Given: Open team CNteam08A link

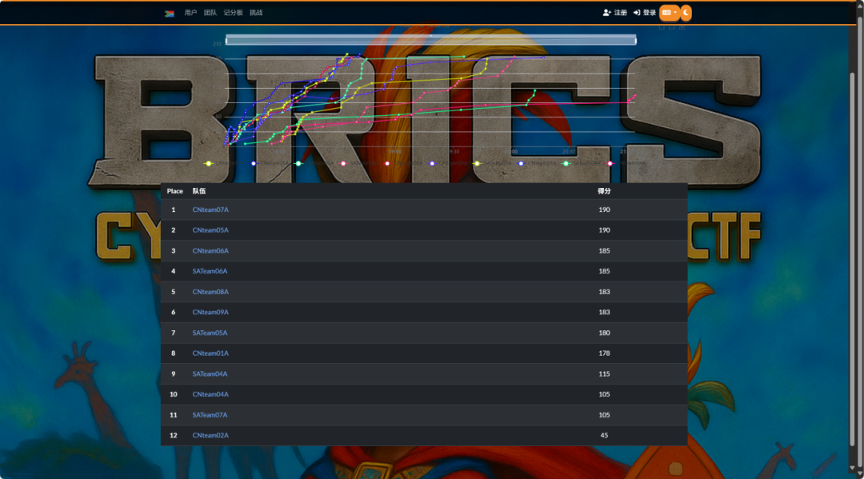Looking at the screenshot, I should pyautogui.click(x=210, y=292).
